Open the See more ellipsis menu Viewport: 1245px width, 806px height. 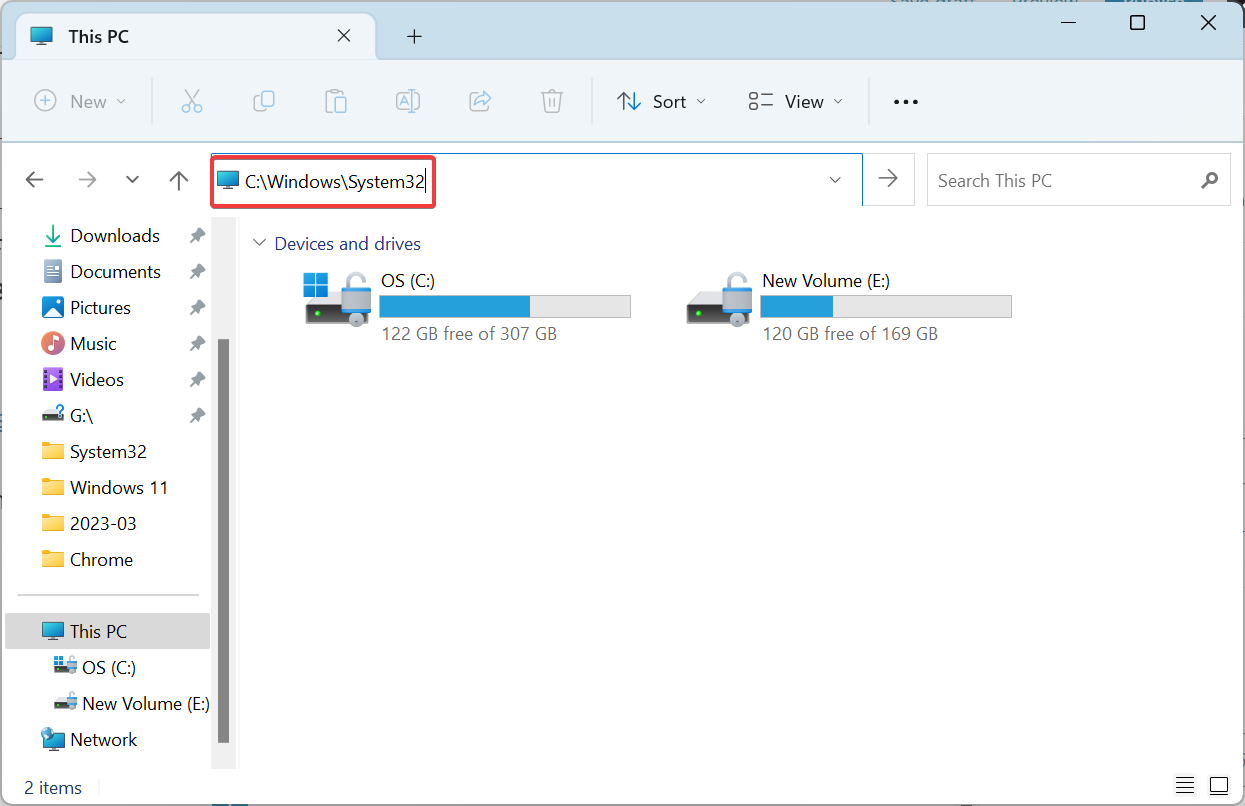[905, 101]
